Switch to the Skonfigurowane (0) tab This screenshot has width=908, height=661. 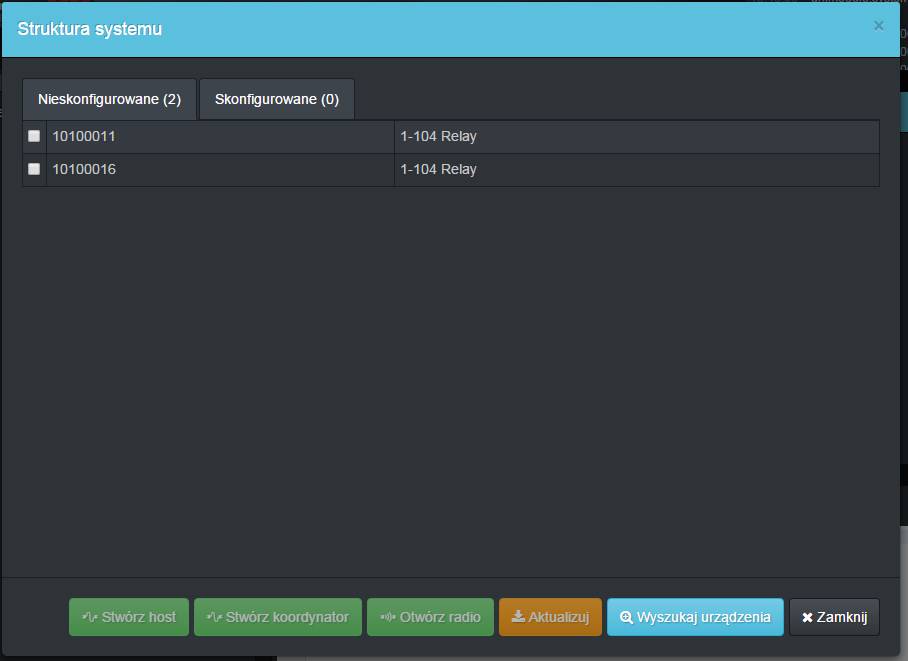tap(277, 100)
